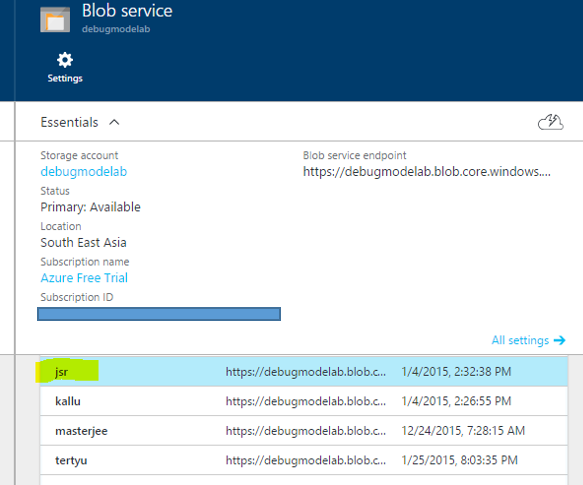Select the kallu container row

[x=304, y=401]
